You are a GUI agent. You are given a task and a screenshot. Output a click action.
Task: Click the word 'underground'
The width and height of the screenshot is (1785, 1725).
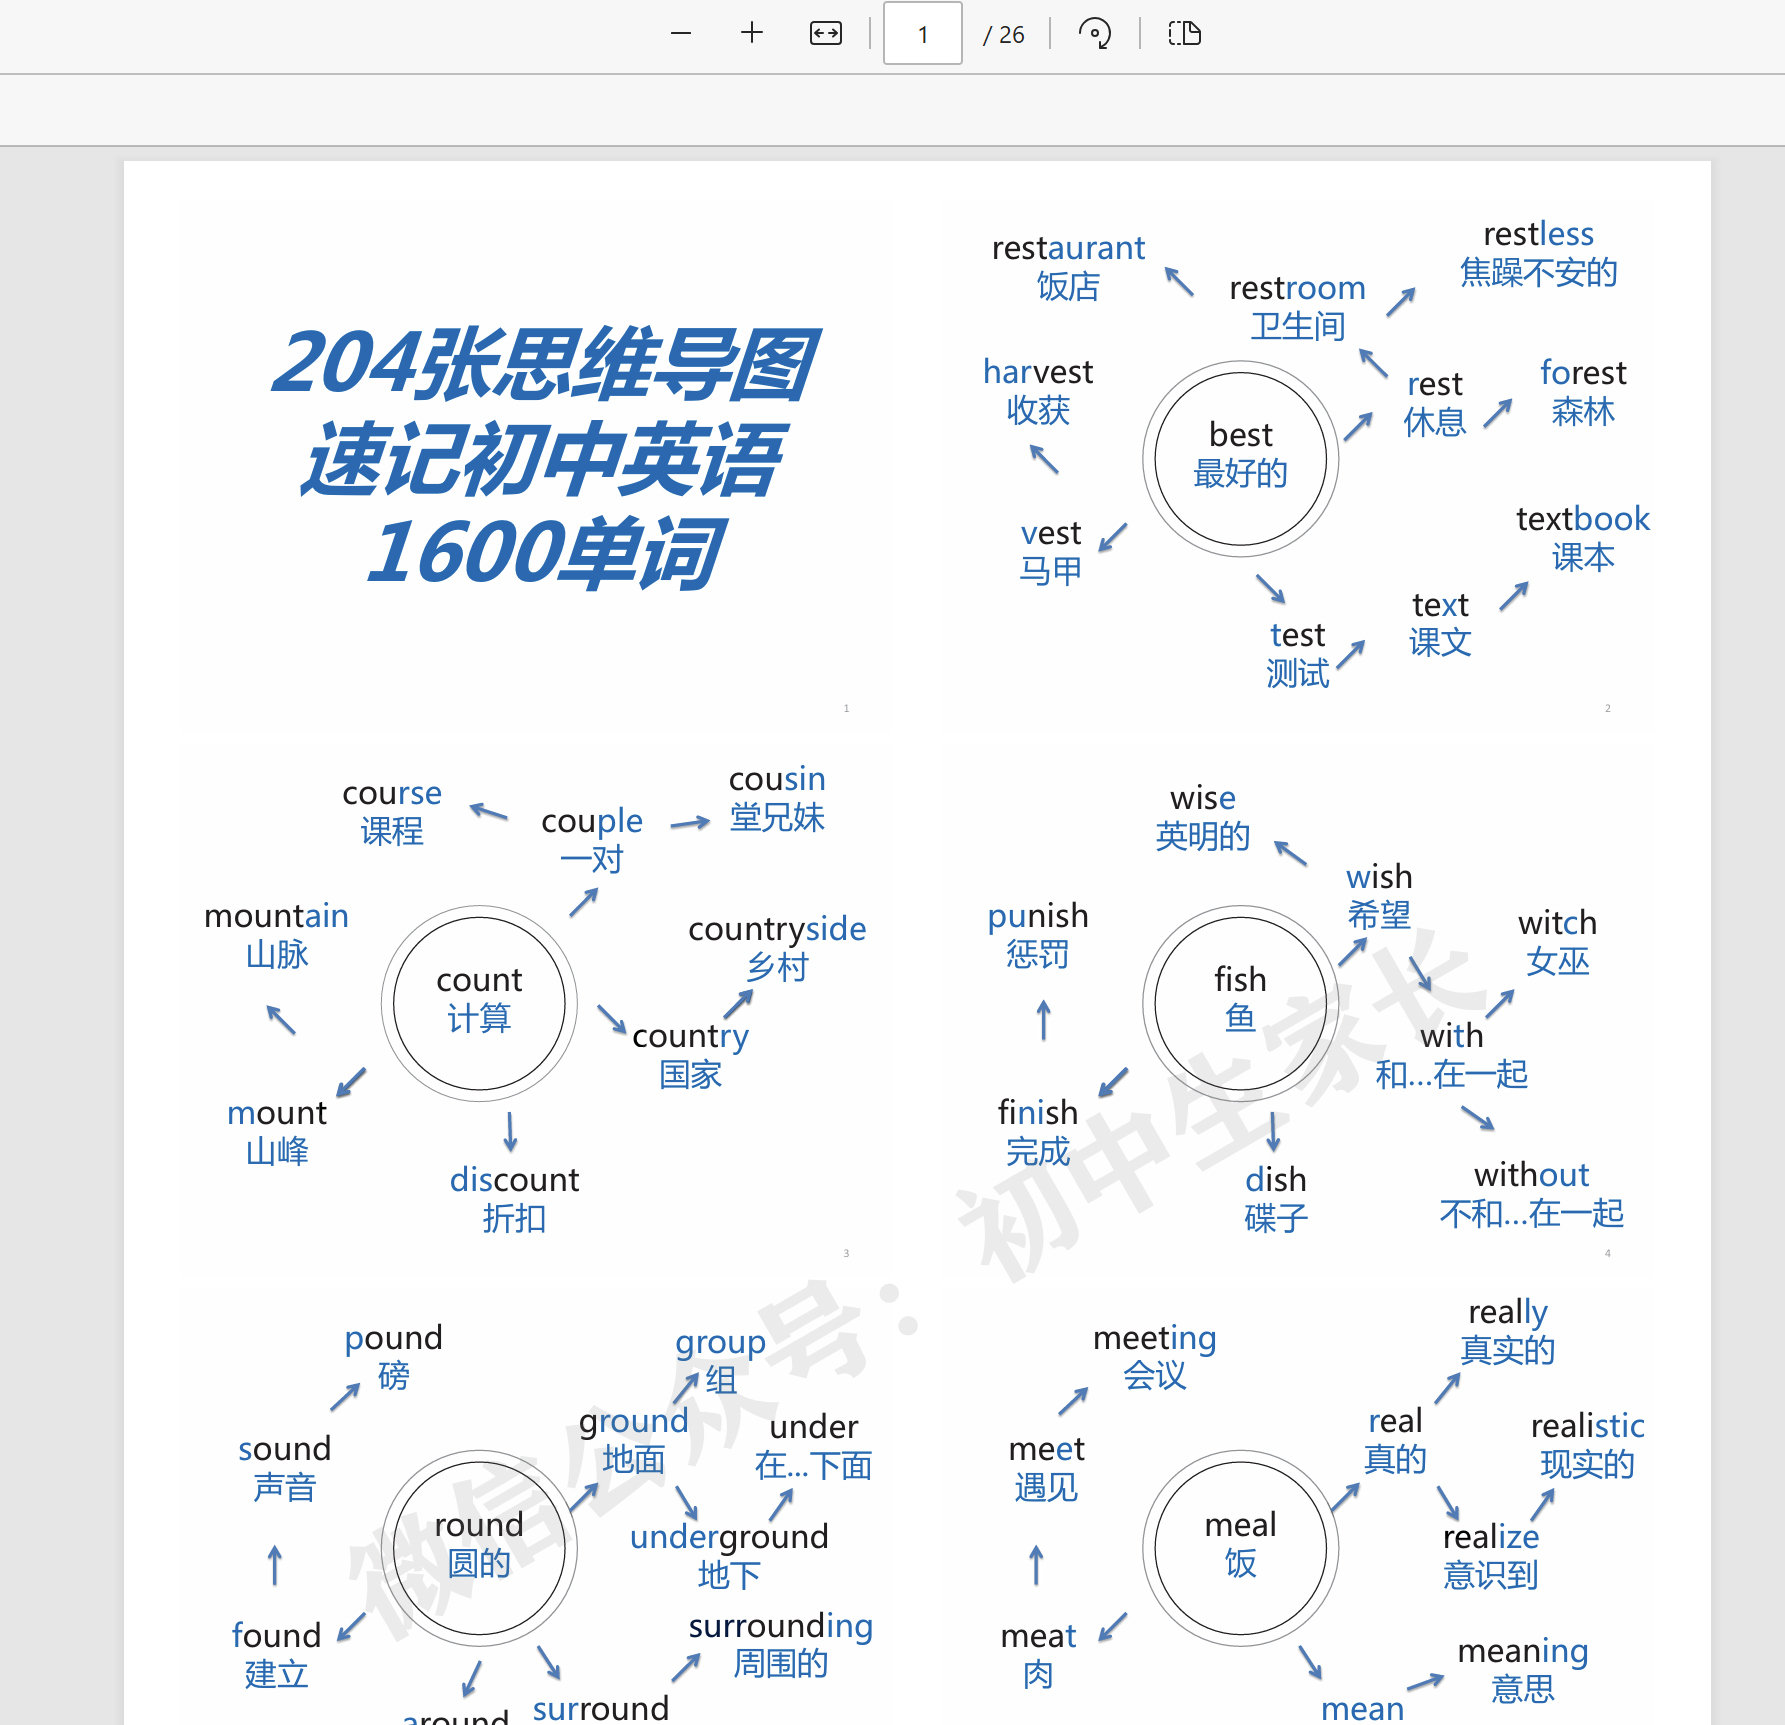(729, 1538)
